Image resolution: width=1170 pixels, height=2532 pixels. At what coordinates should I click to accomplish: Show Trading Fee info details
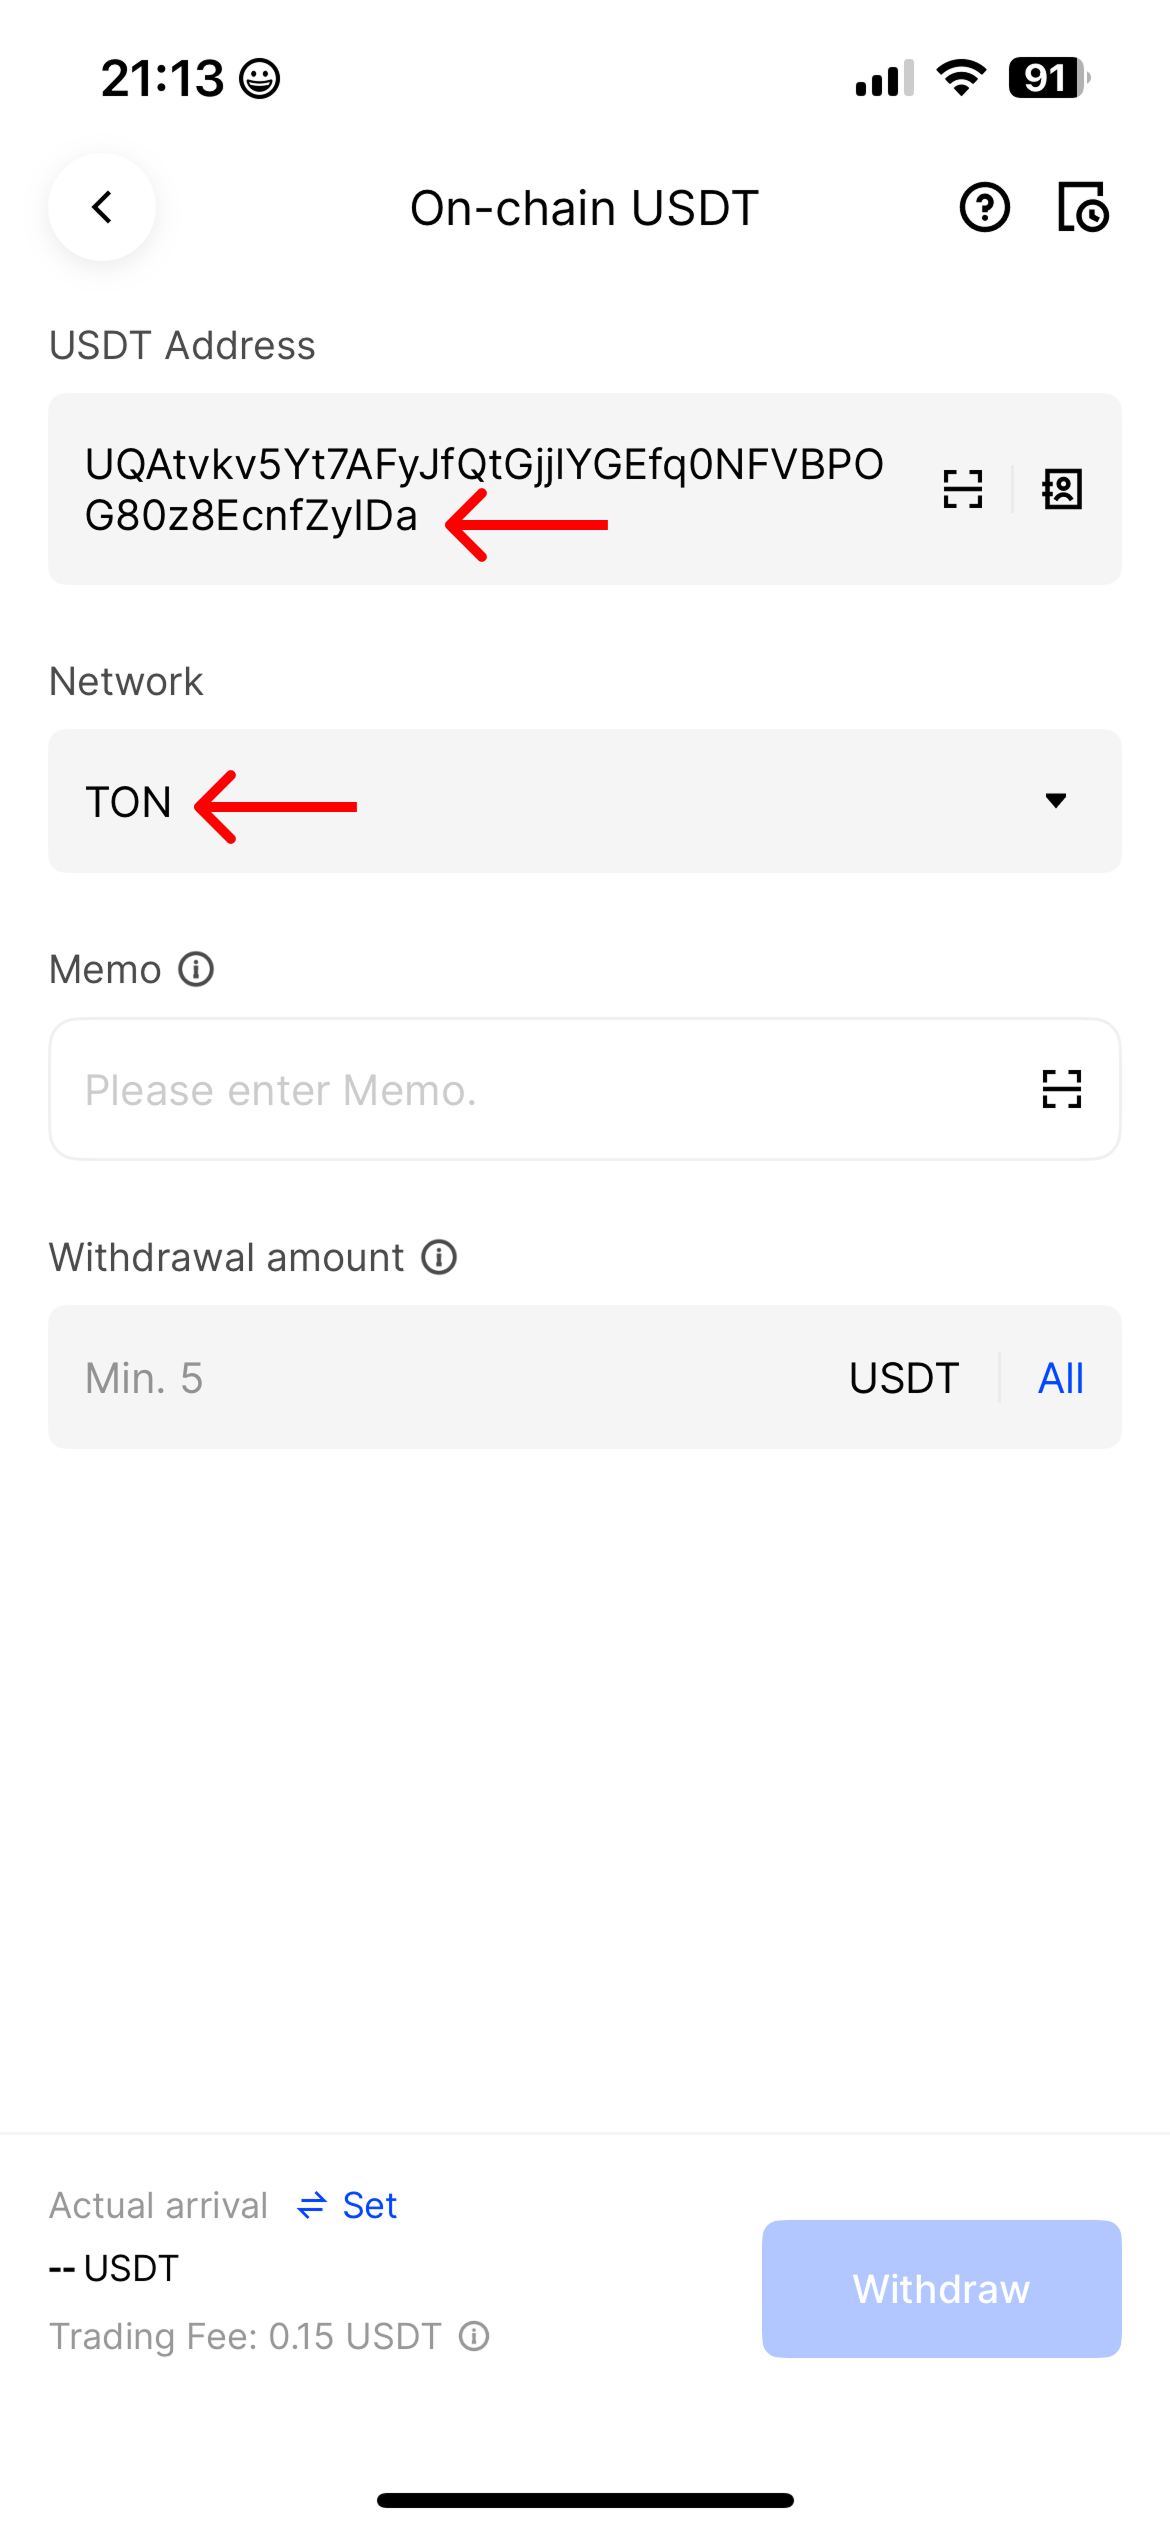(474, 2336)
